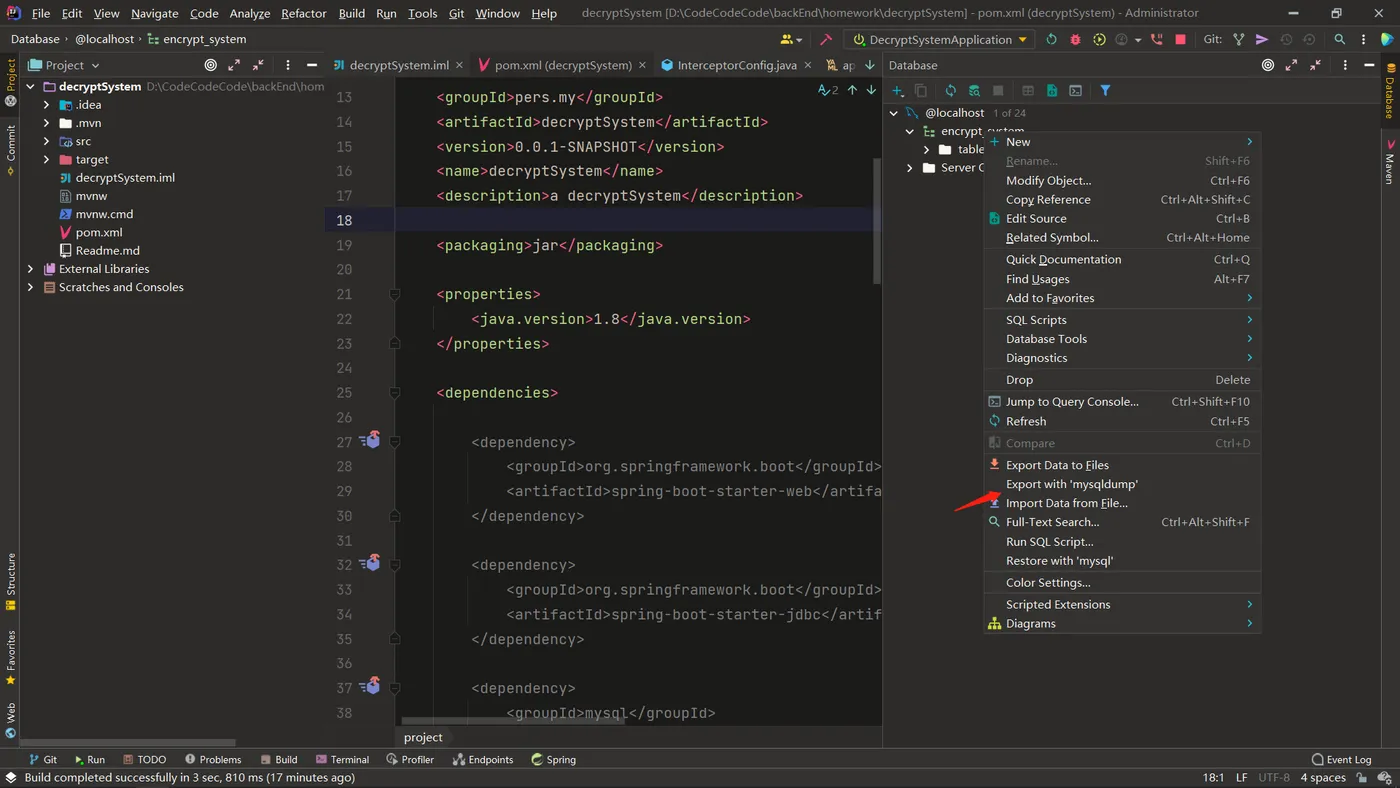Select mvnw.cmd in project tree
This screenshot has width=1400, height=788.
[x=104, y=214]
